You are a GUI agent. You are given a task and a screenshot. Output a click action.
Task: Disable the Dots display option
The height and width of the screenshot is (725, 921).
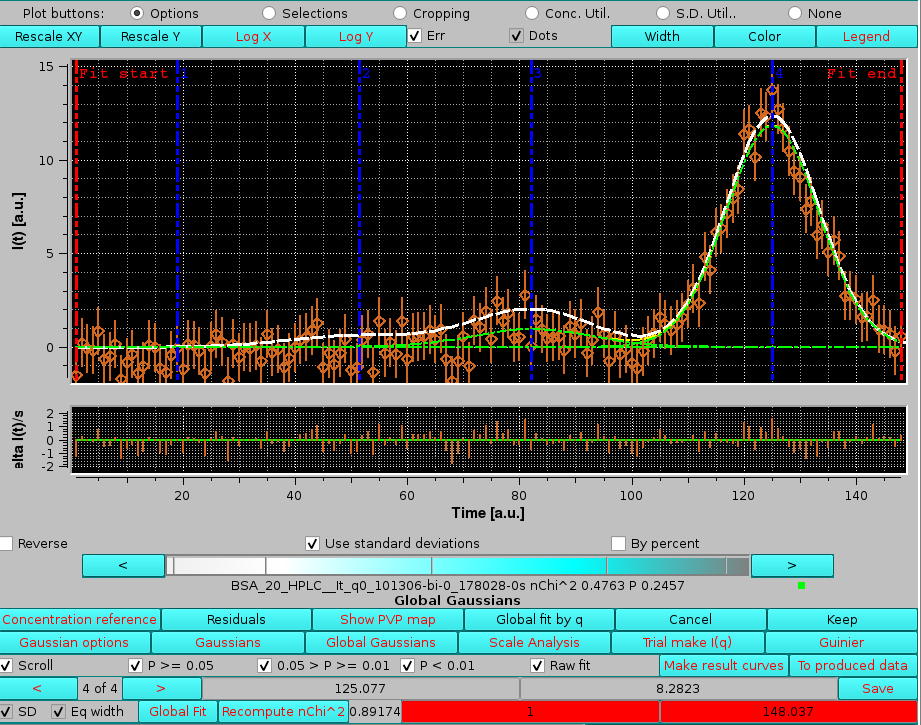(x=516, y=36)
